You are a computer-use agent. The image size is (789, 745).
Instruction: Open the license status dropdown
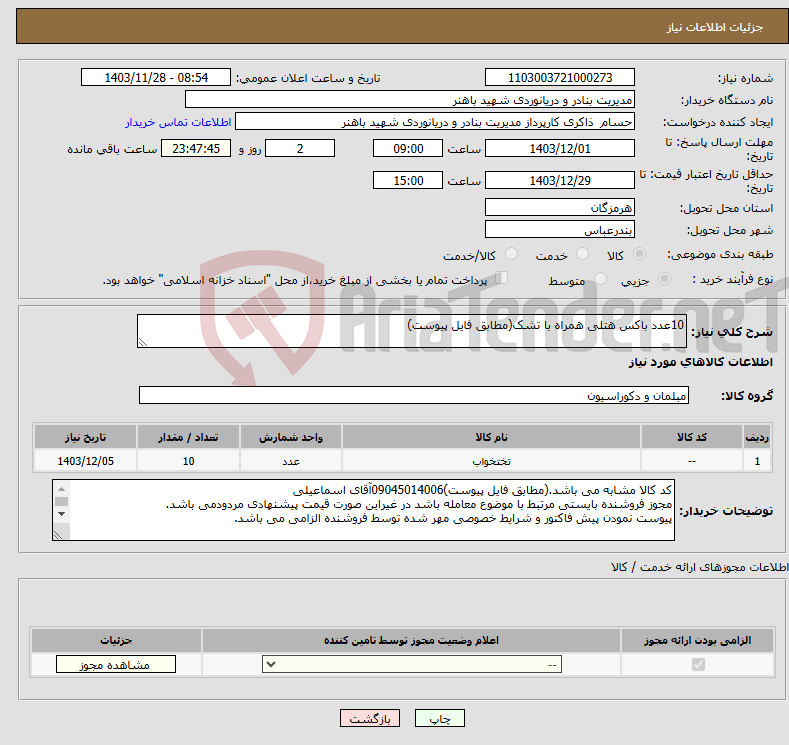tap(412, 665)
